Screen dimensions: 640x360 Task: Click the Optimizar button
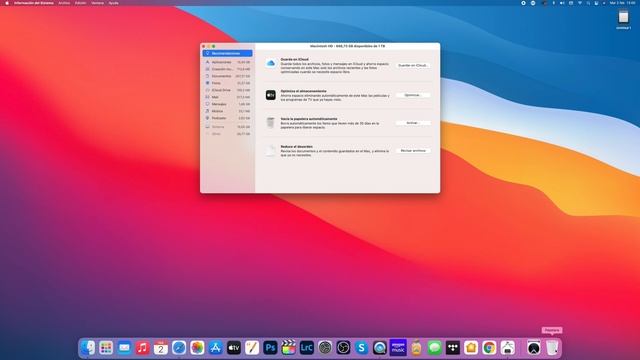pyautogui.click(x=413, y=95)
